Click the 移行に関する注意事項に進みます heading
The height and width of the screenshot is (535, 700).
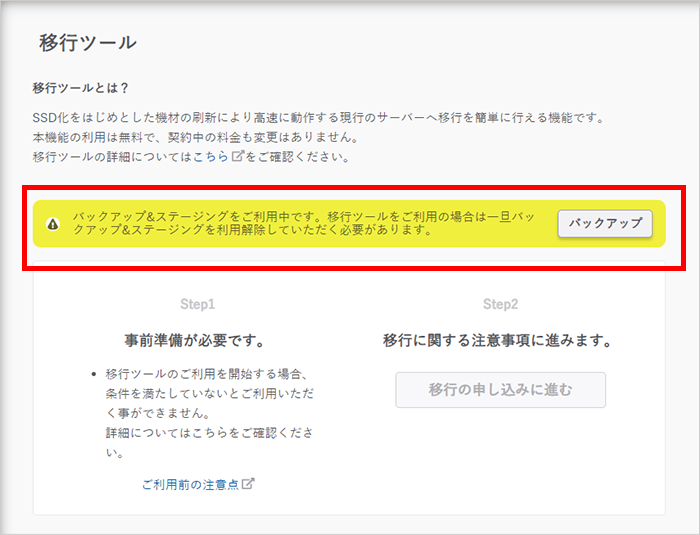497,340
